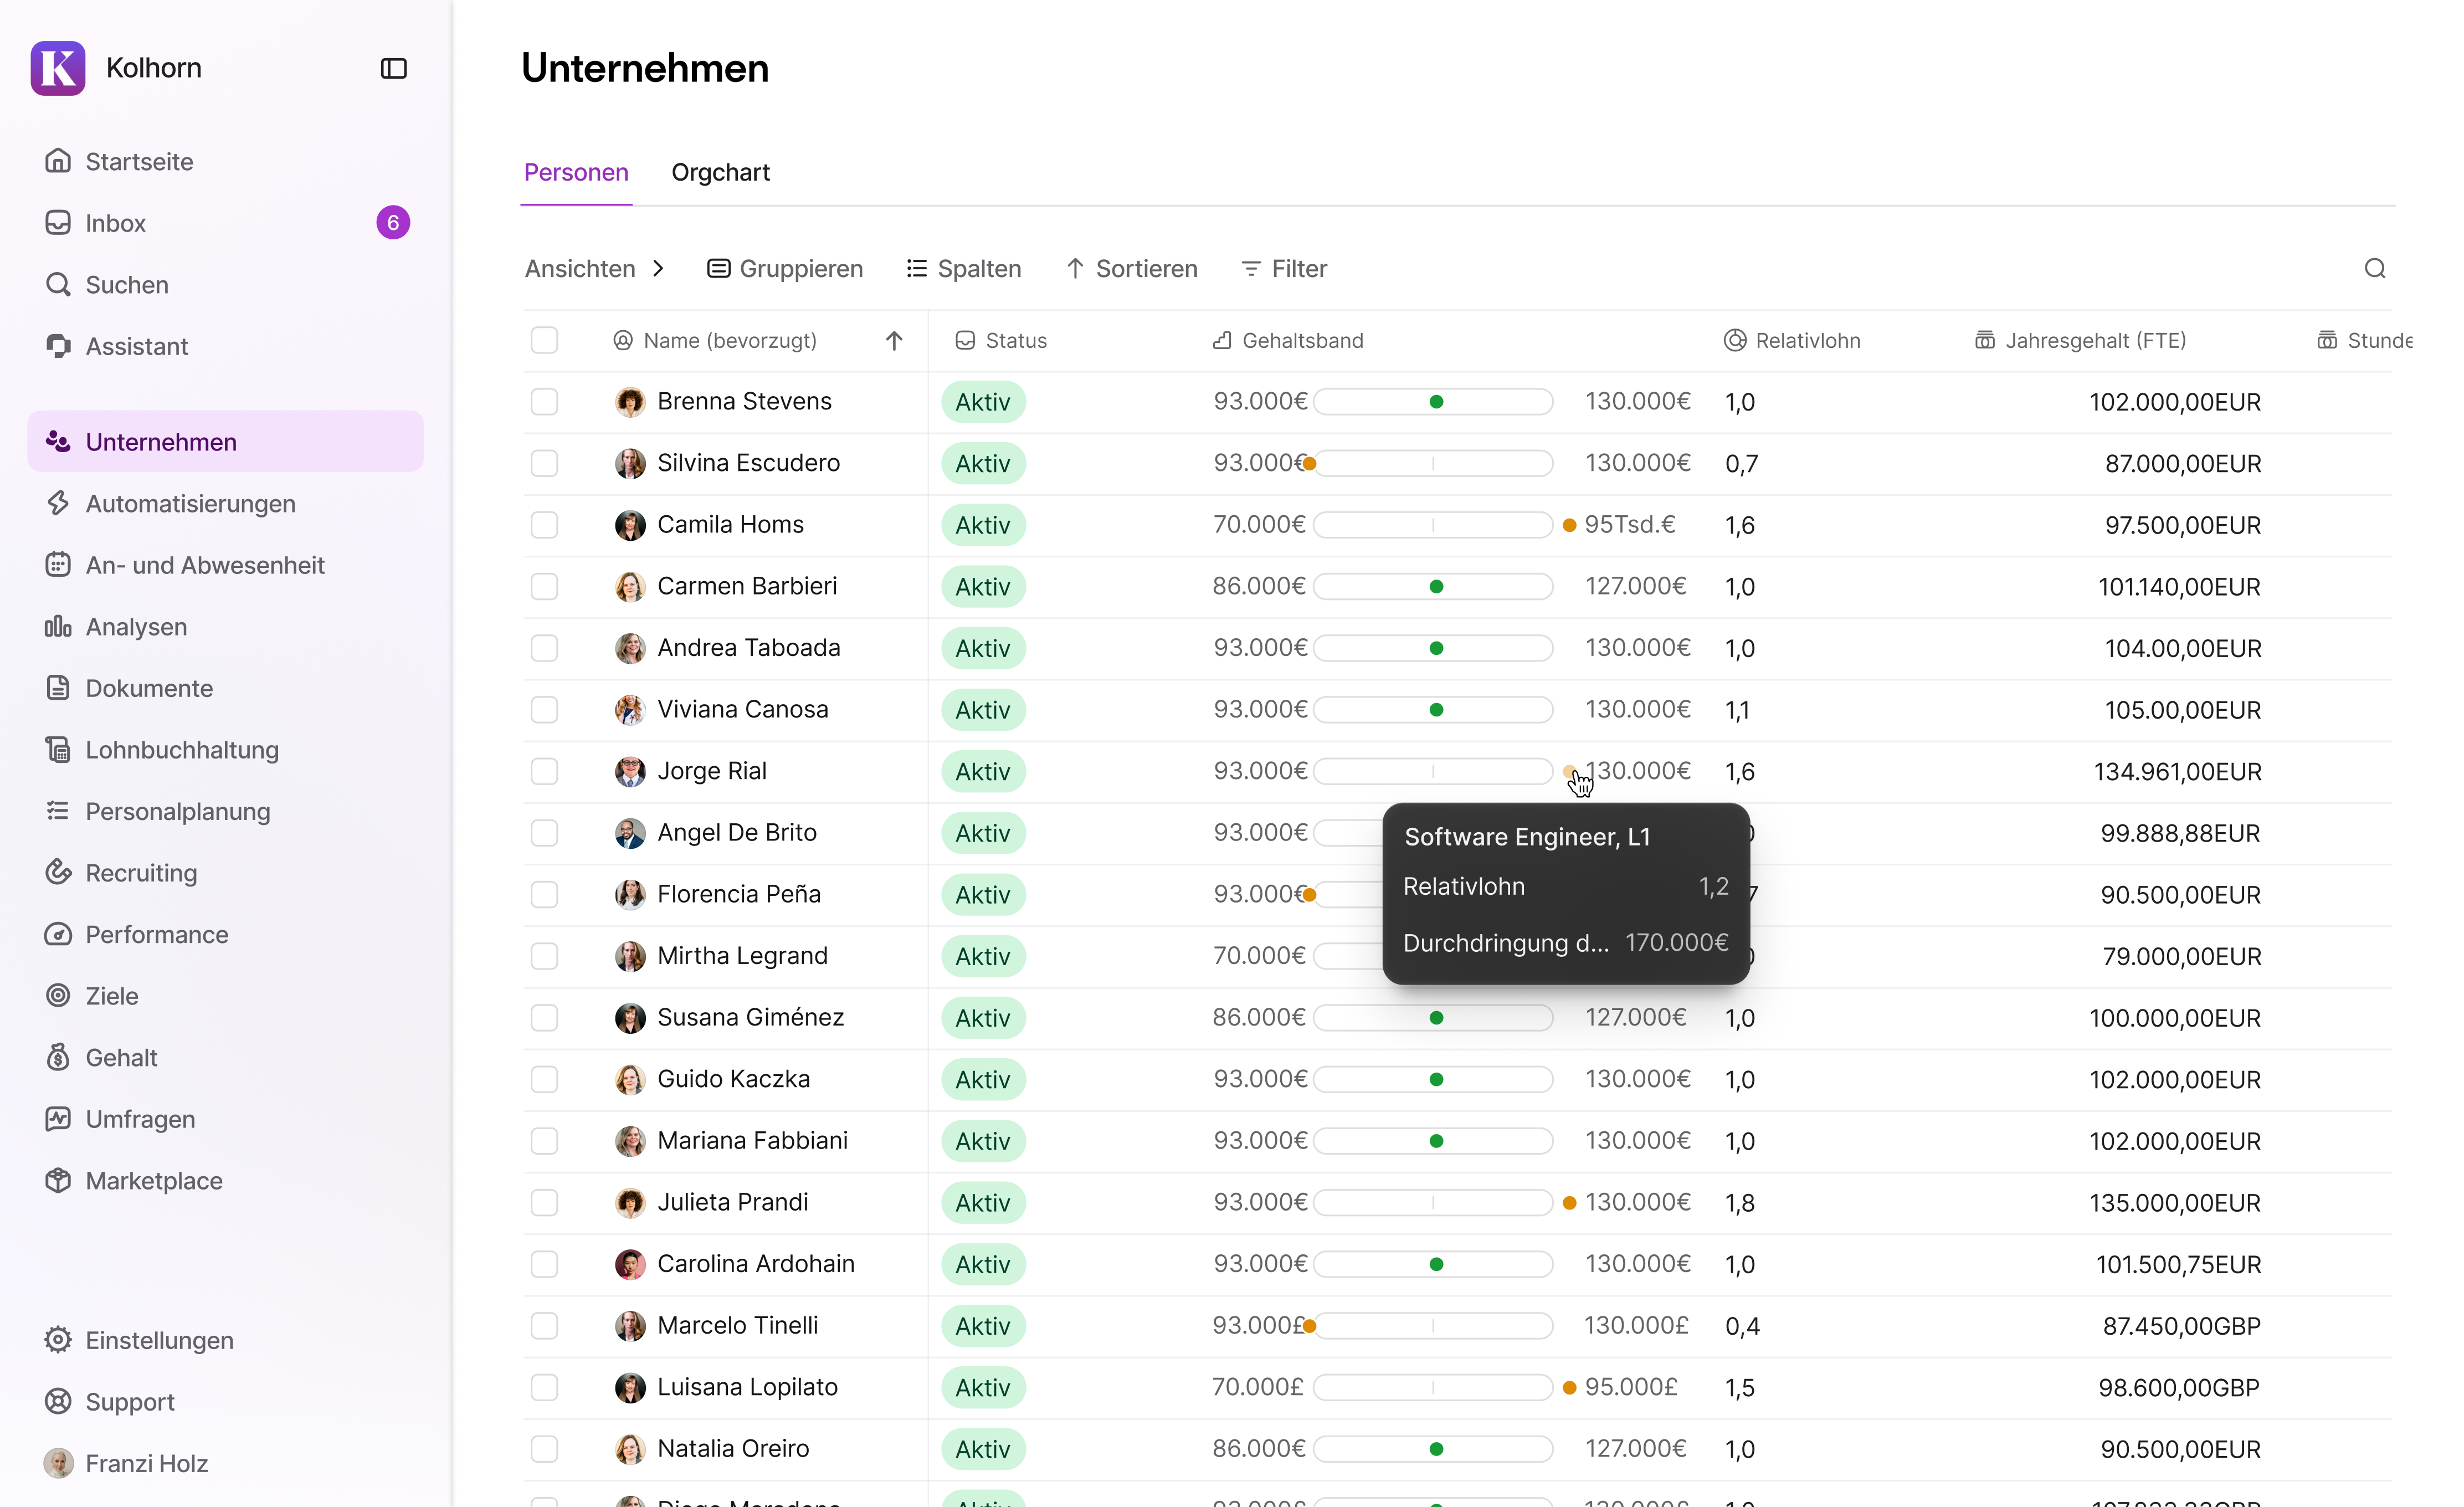Open the Marketplace box icon
The height and width of the screenshot is (1507, 2464).
tap(58, 1180)
